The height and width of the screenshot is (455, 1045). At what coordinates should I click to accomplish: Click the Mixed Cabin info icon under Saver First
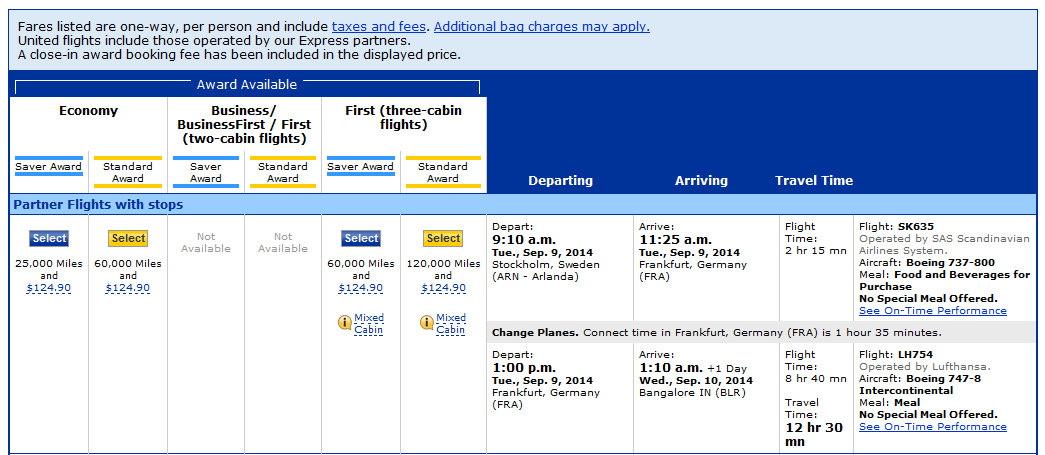[x=345, y=323]
